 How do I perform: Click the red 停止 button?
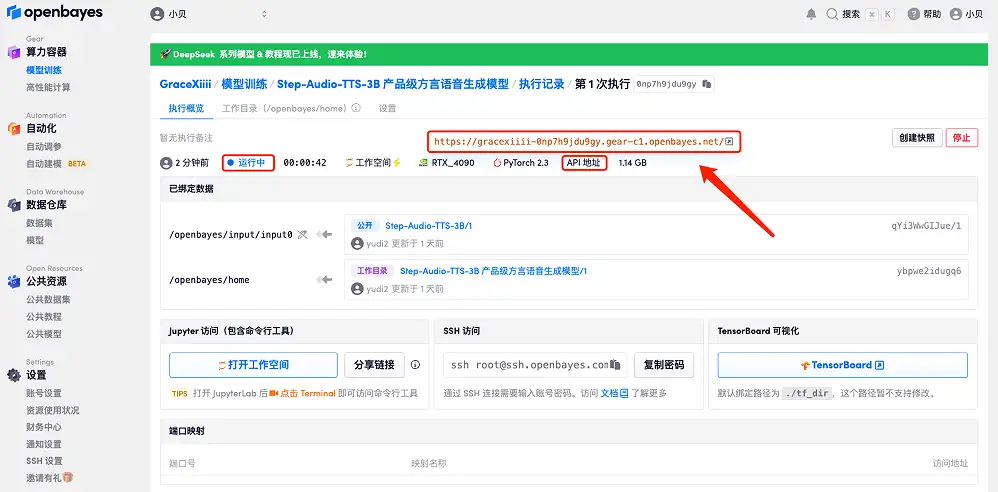tap(962, 138)
